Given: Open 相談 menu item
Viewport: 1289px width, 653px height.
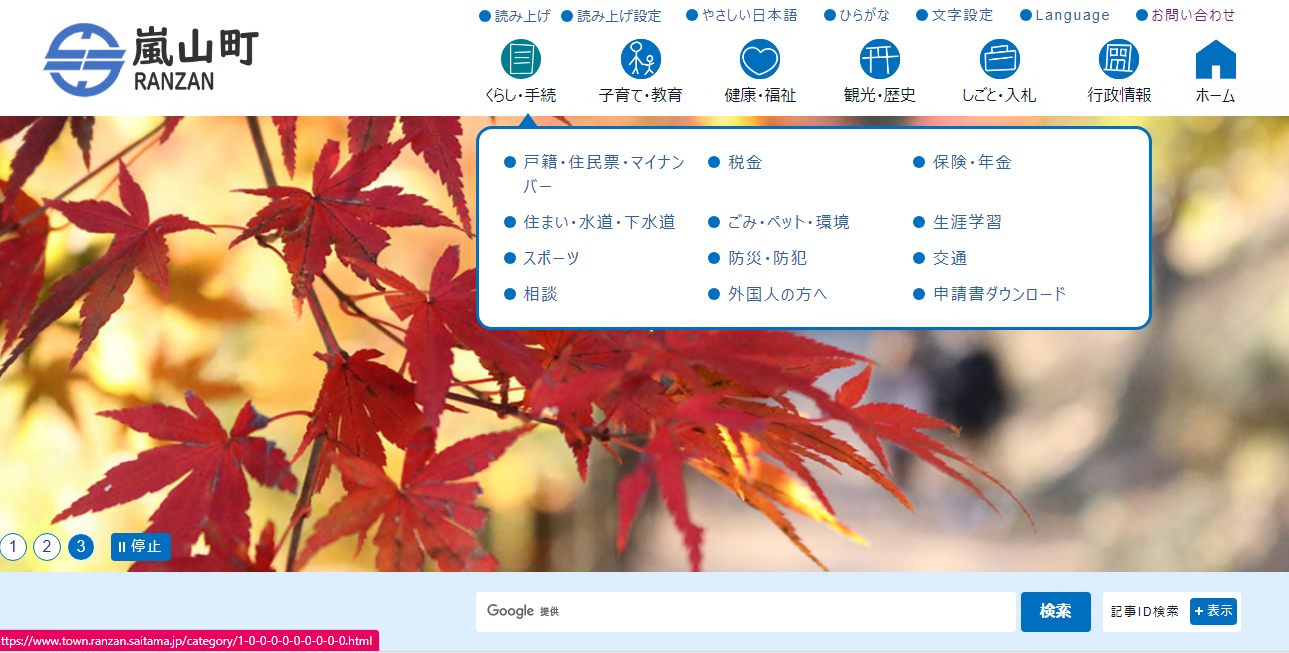Looking at the screenshot, I should tap(540, 294).
